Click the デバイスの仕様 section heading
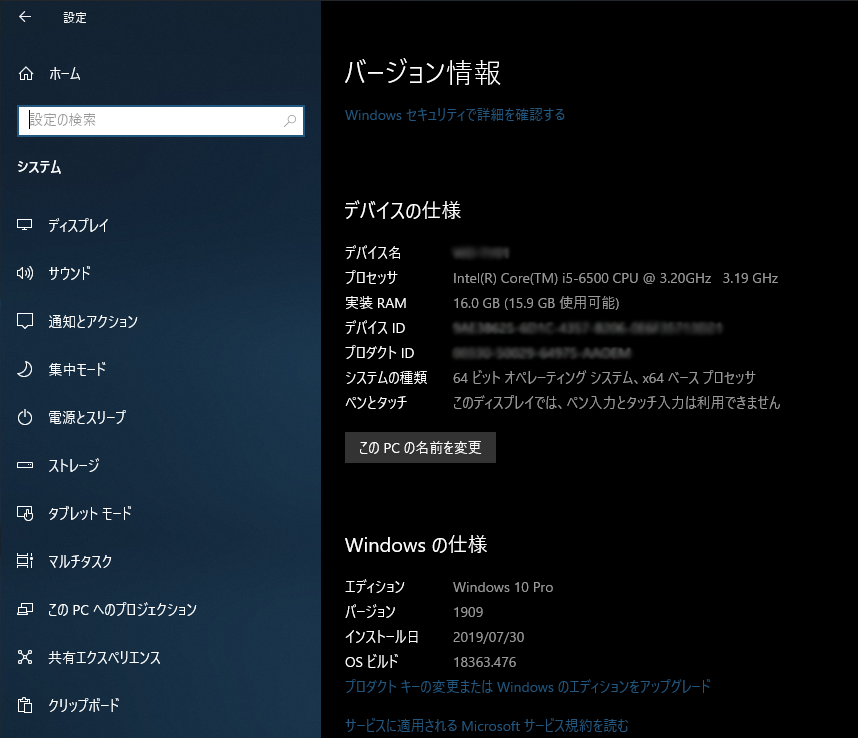858x738 pixels. pos(403,210)
